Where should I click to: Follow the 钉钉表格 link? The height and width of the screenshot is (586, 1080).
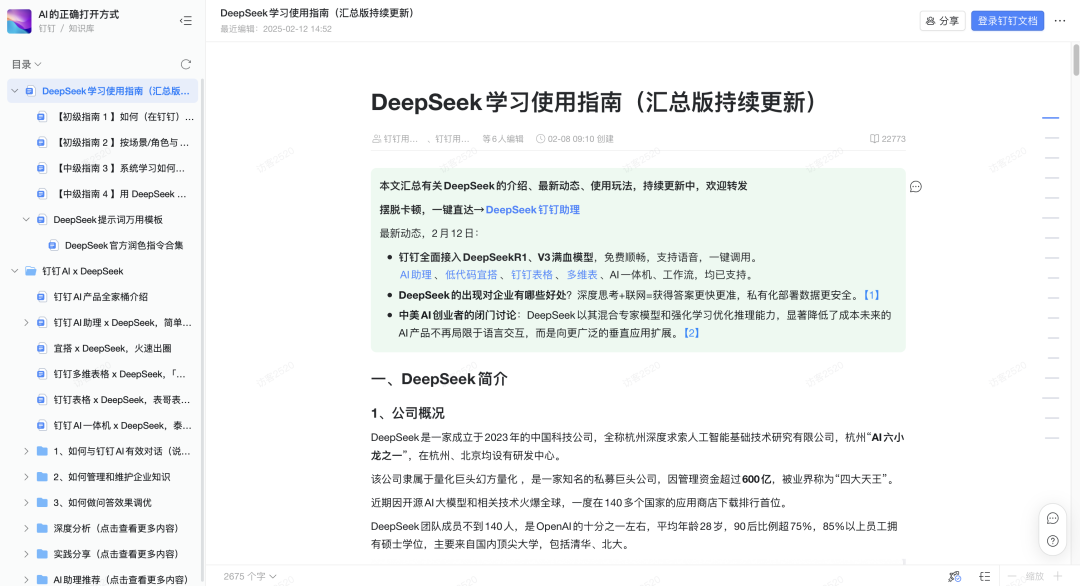[532, 275]
